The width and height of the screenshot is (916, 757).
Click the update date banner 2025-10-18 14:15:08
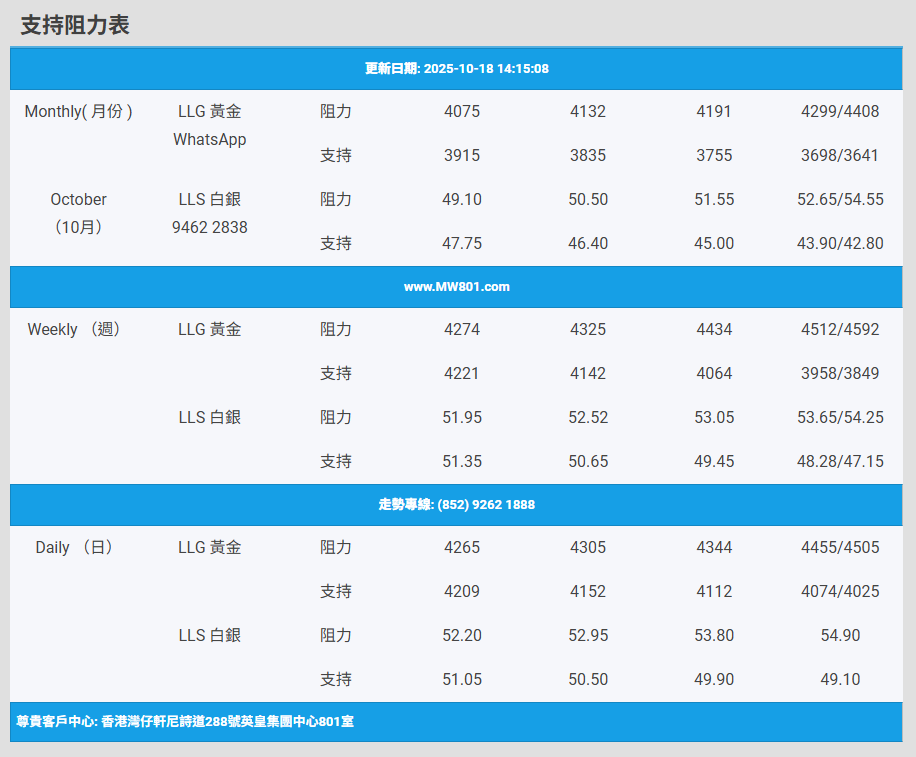pos(456,69)
